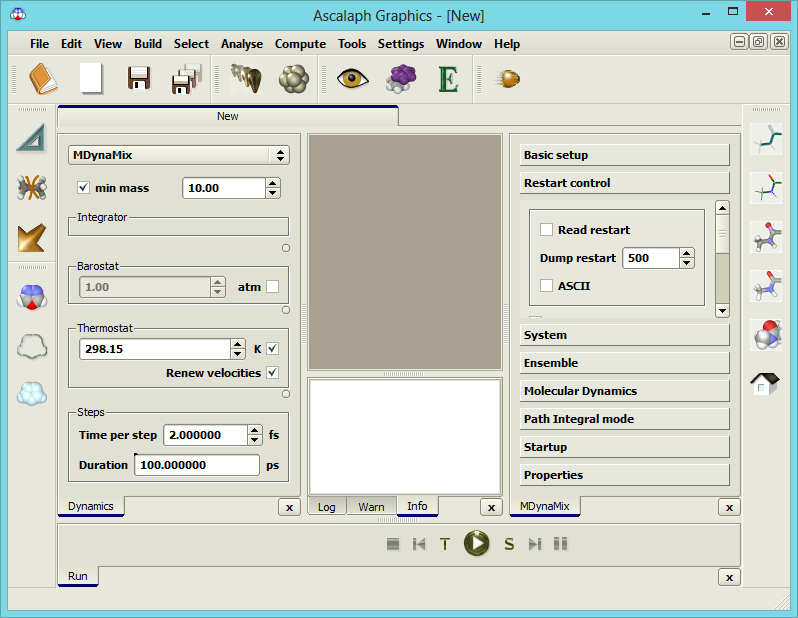
Task: Click the Duration input field
Action: point(196,465)
